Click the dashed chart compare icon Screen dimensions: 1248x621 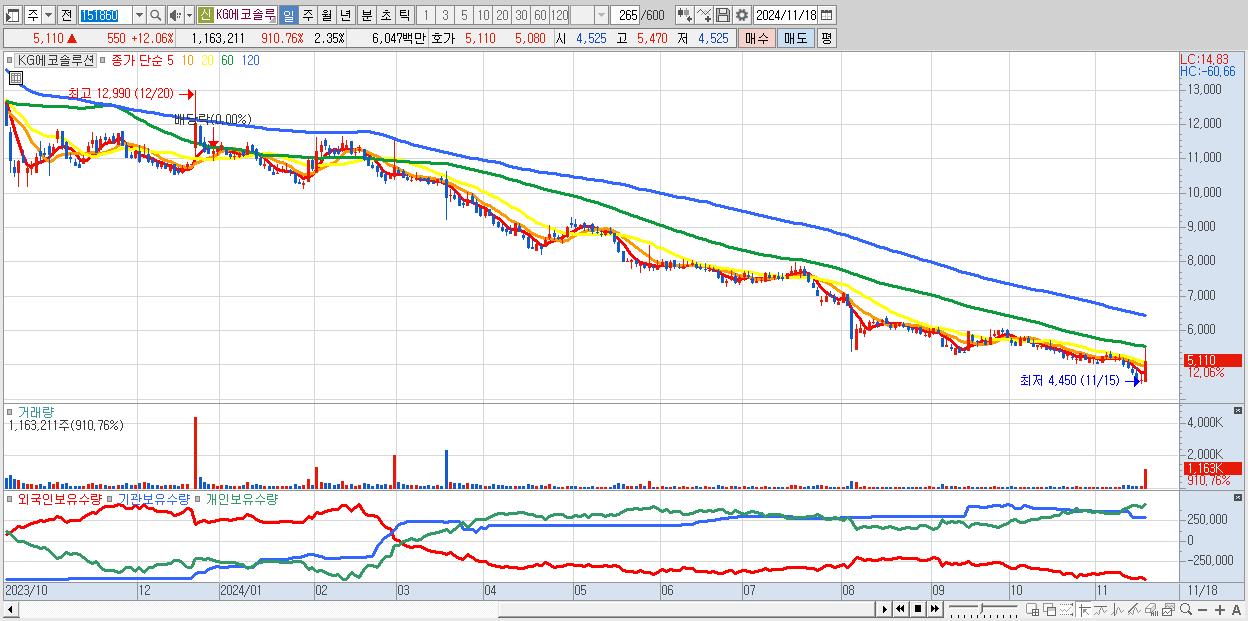1066,609
